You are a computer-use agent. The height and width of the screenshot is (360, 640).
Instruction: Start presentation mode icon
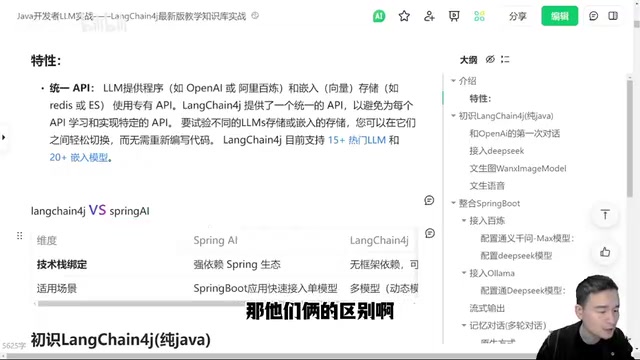454,16
